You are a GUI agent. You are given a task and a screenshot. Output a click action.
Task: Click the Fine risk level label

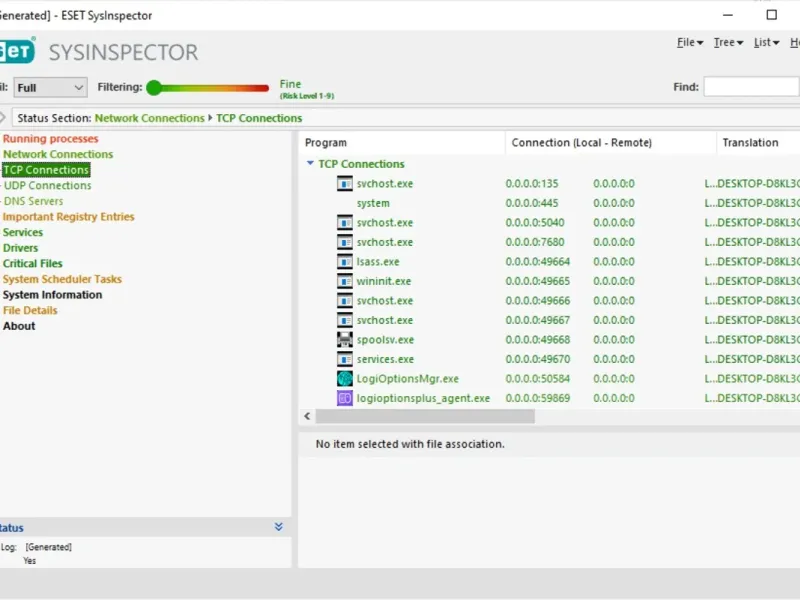(x=290, y=84)
